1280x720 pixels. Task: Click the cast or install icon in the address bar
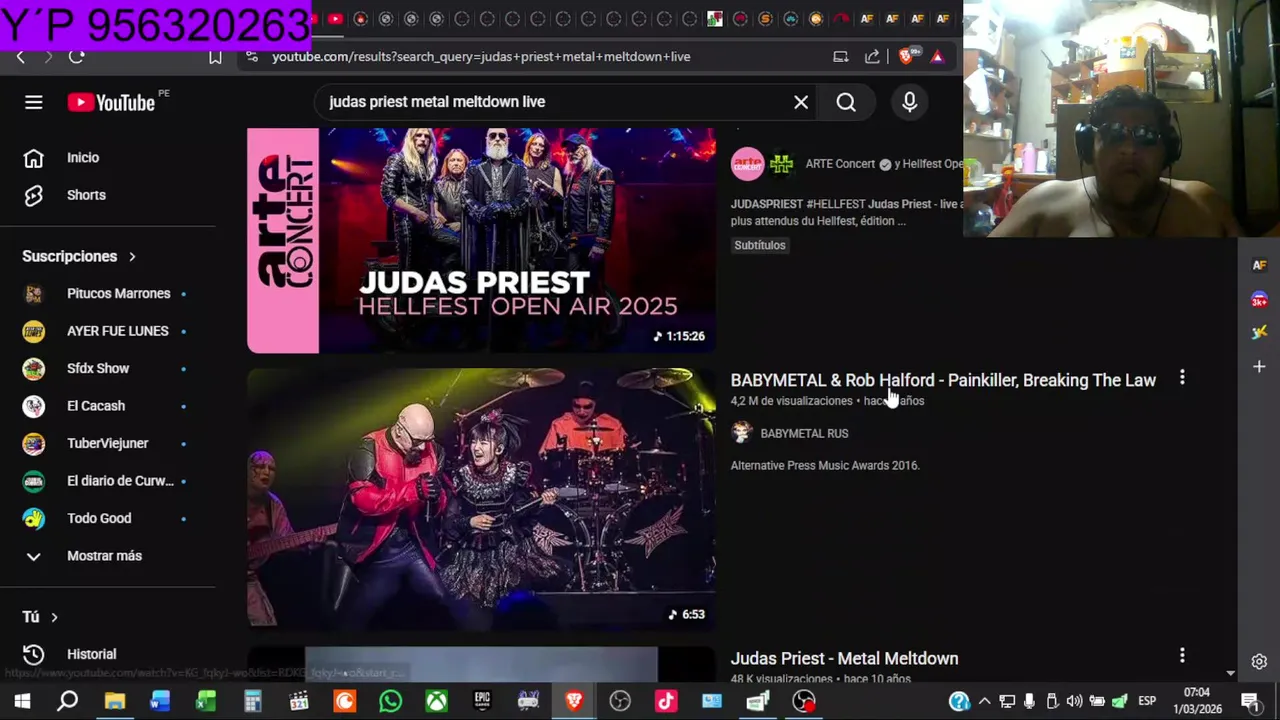click(841, 57)
